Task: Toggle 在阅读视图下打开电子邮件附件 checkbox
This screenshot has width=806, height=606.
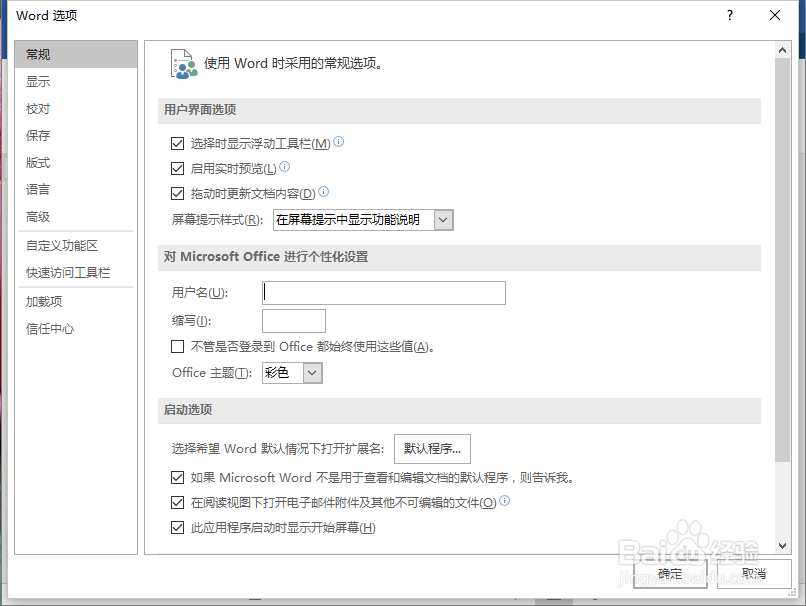Action: pyautogui.click(x=177, y=503)
